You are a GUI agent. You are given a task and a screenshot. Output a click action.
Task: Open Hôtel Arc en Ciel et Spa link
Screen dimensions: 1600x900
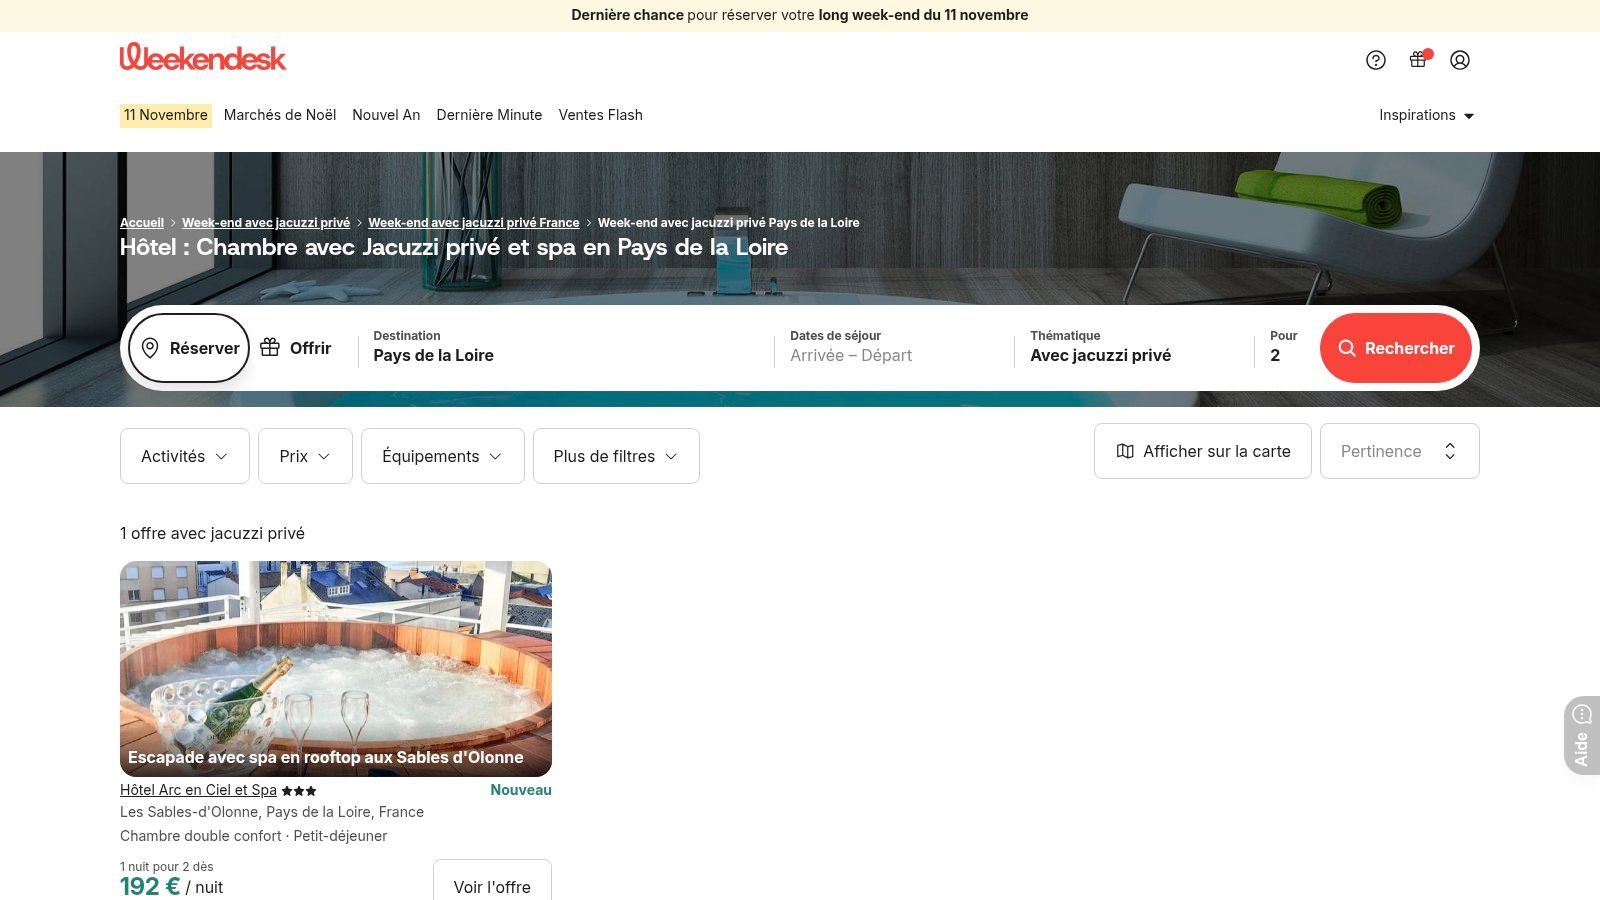coord(198,790)
